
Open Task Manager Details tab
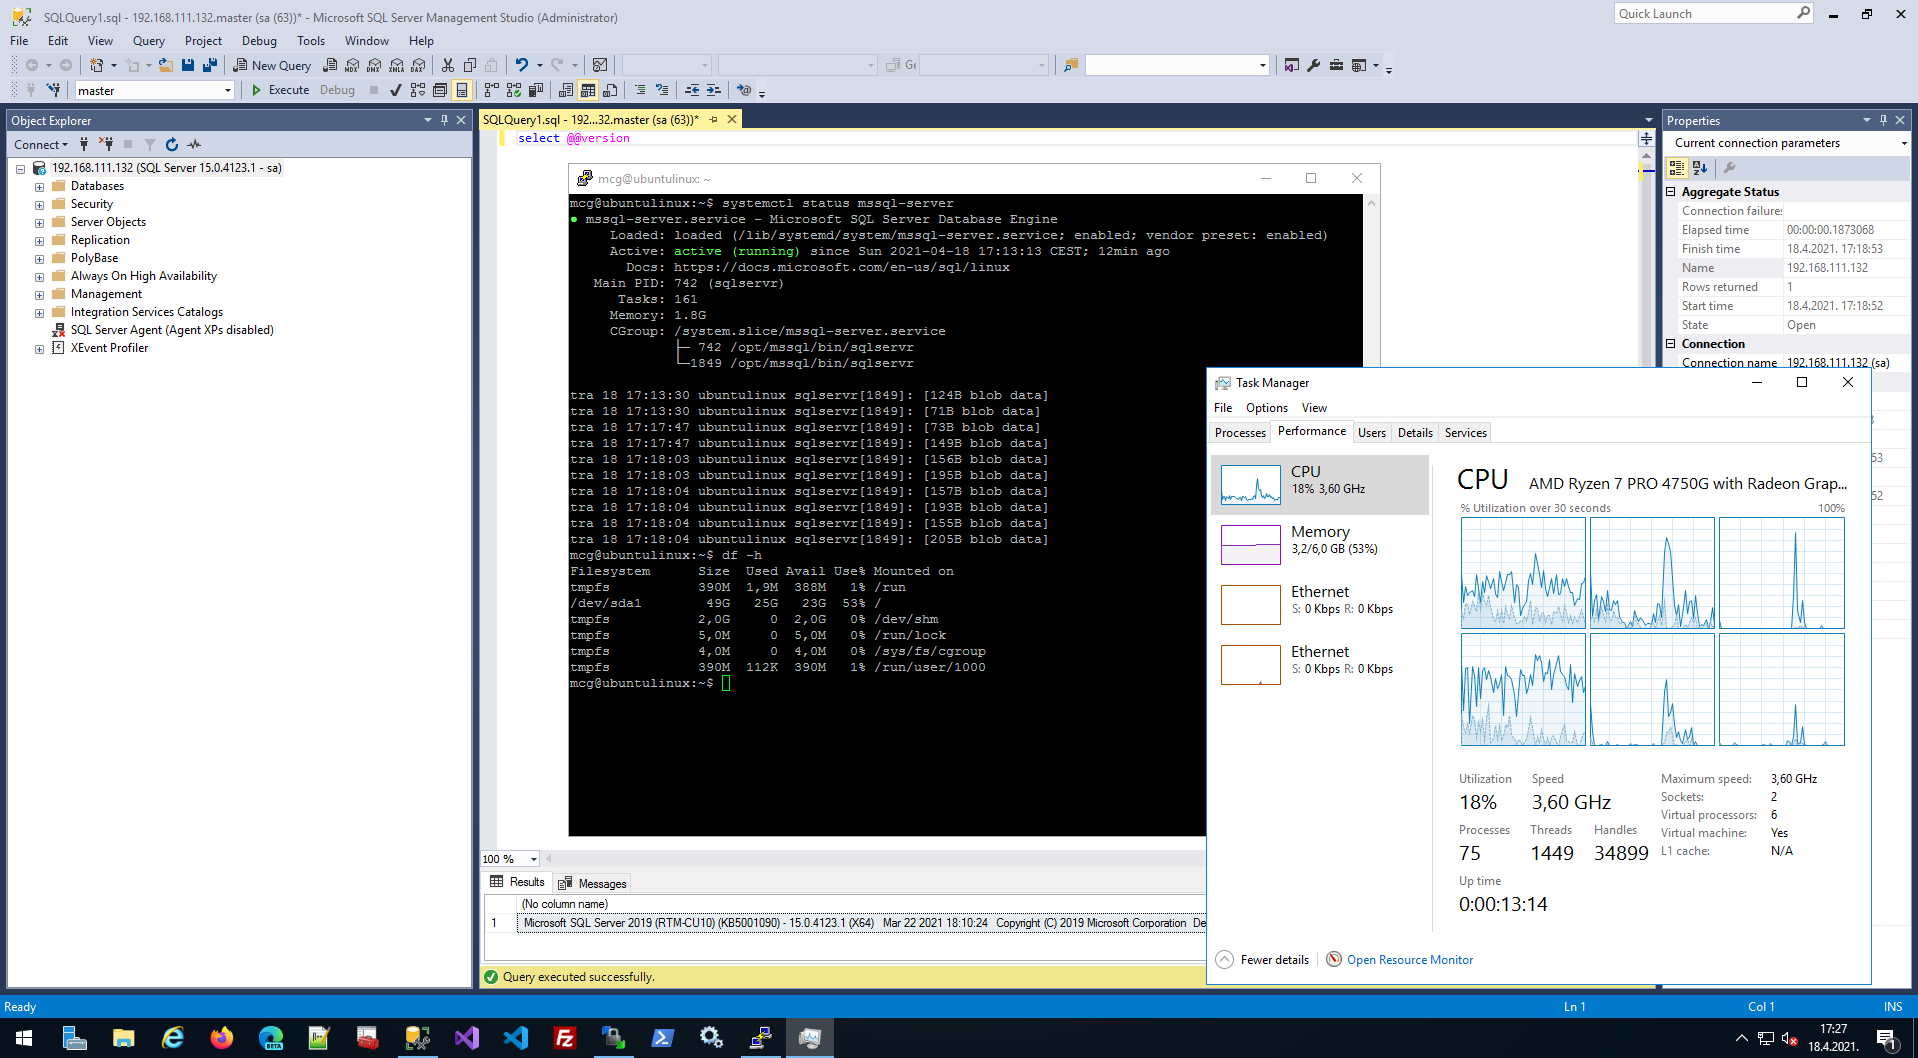pyautogui.click(x=1415, y=433)
